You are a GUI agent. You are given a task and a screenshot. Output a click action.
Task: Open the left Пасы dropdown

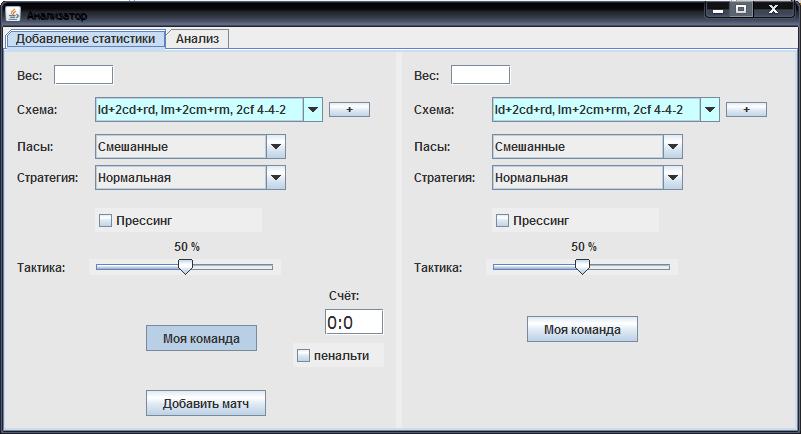pyautogui.click(x=276, y=147)
